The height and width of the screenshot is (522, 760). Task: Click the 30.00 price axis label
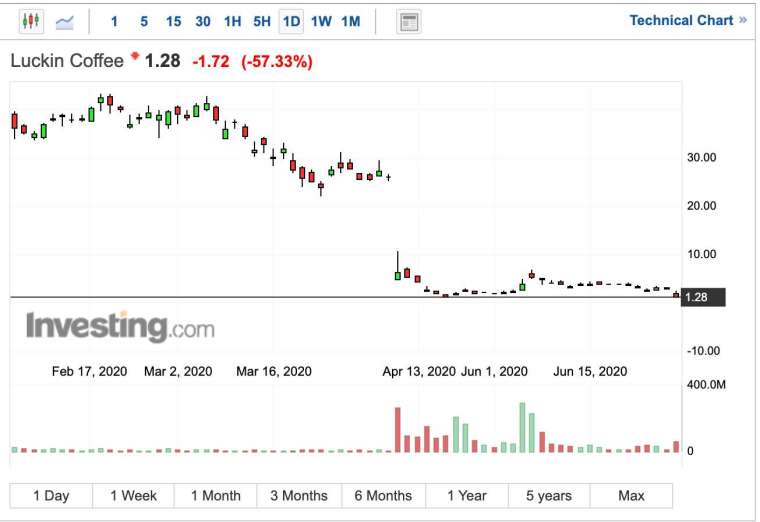click(x=701, y=157)
